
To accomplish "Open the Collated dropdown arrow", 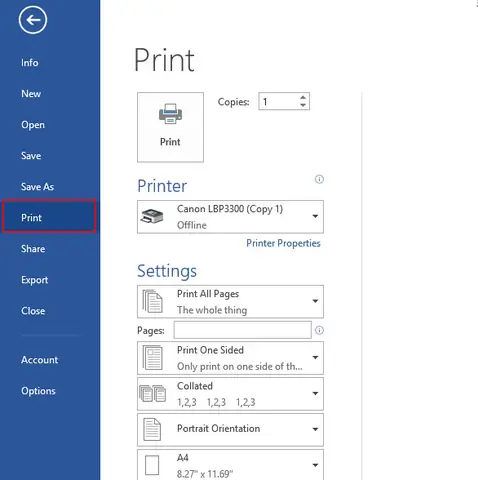I will click(x=315, y=393).
